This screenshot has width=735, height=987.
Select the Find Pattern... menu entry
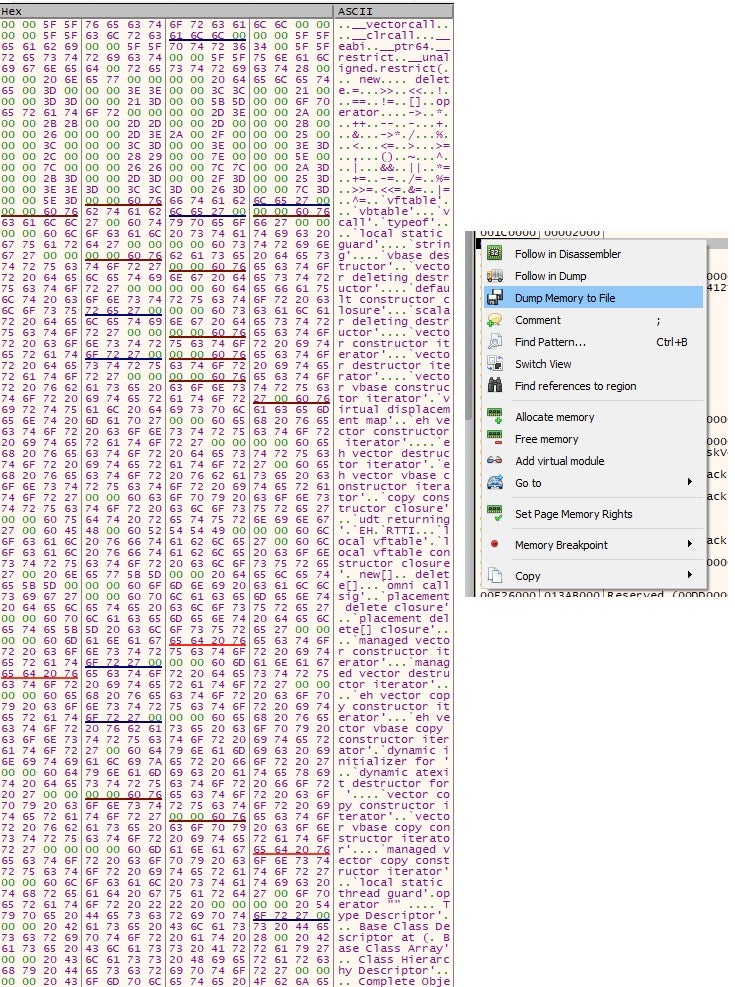tap(550, 342)
